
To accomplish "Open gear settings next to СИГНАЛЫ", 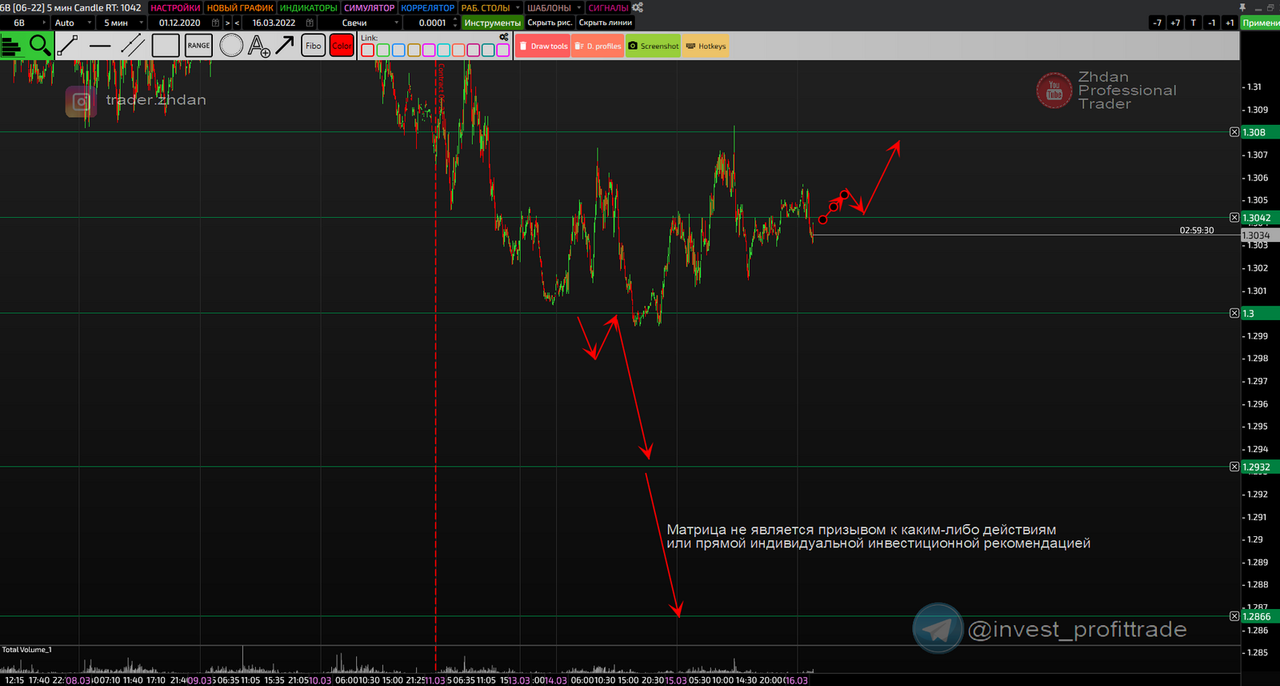I will (636, 7).
